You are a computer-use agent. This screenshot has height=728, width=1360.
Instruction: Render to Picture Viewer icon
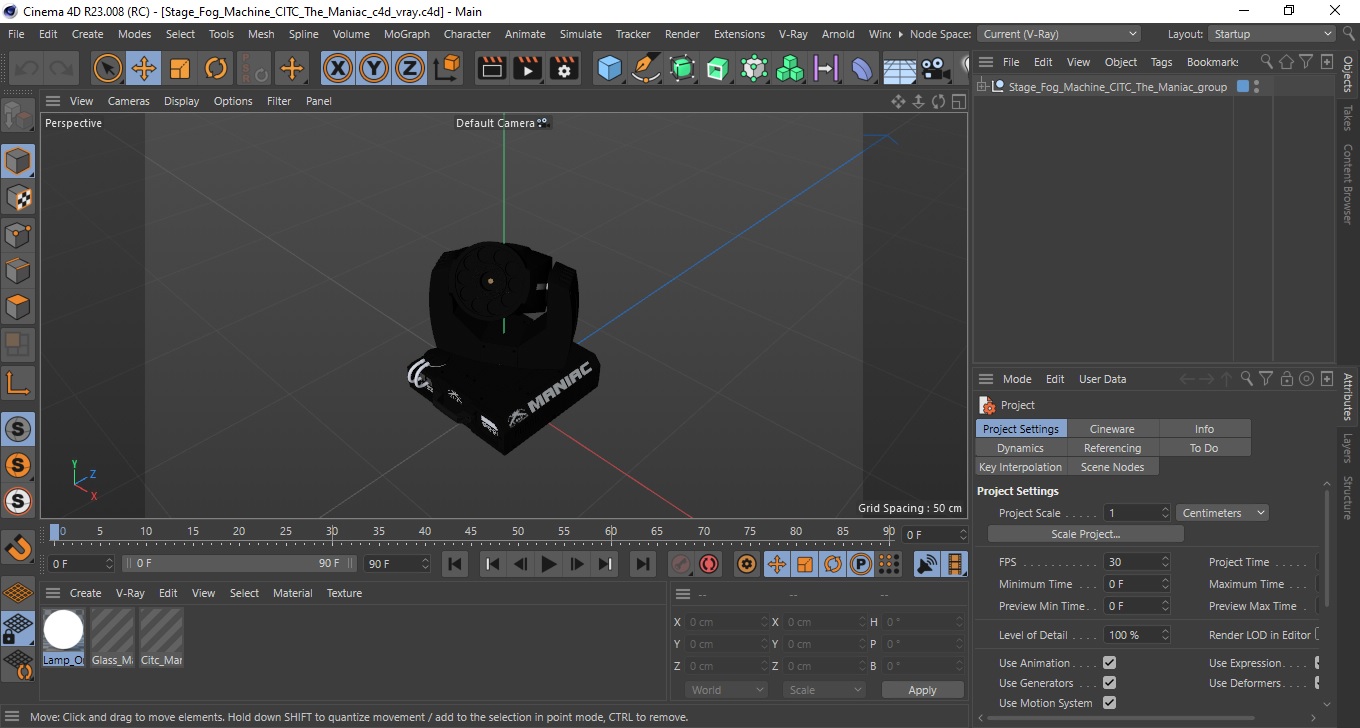[527, 68]
